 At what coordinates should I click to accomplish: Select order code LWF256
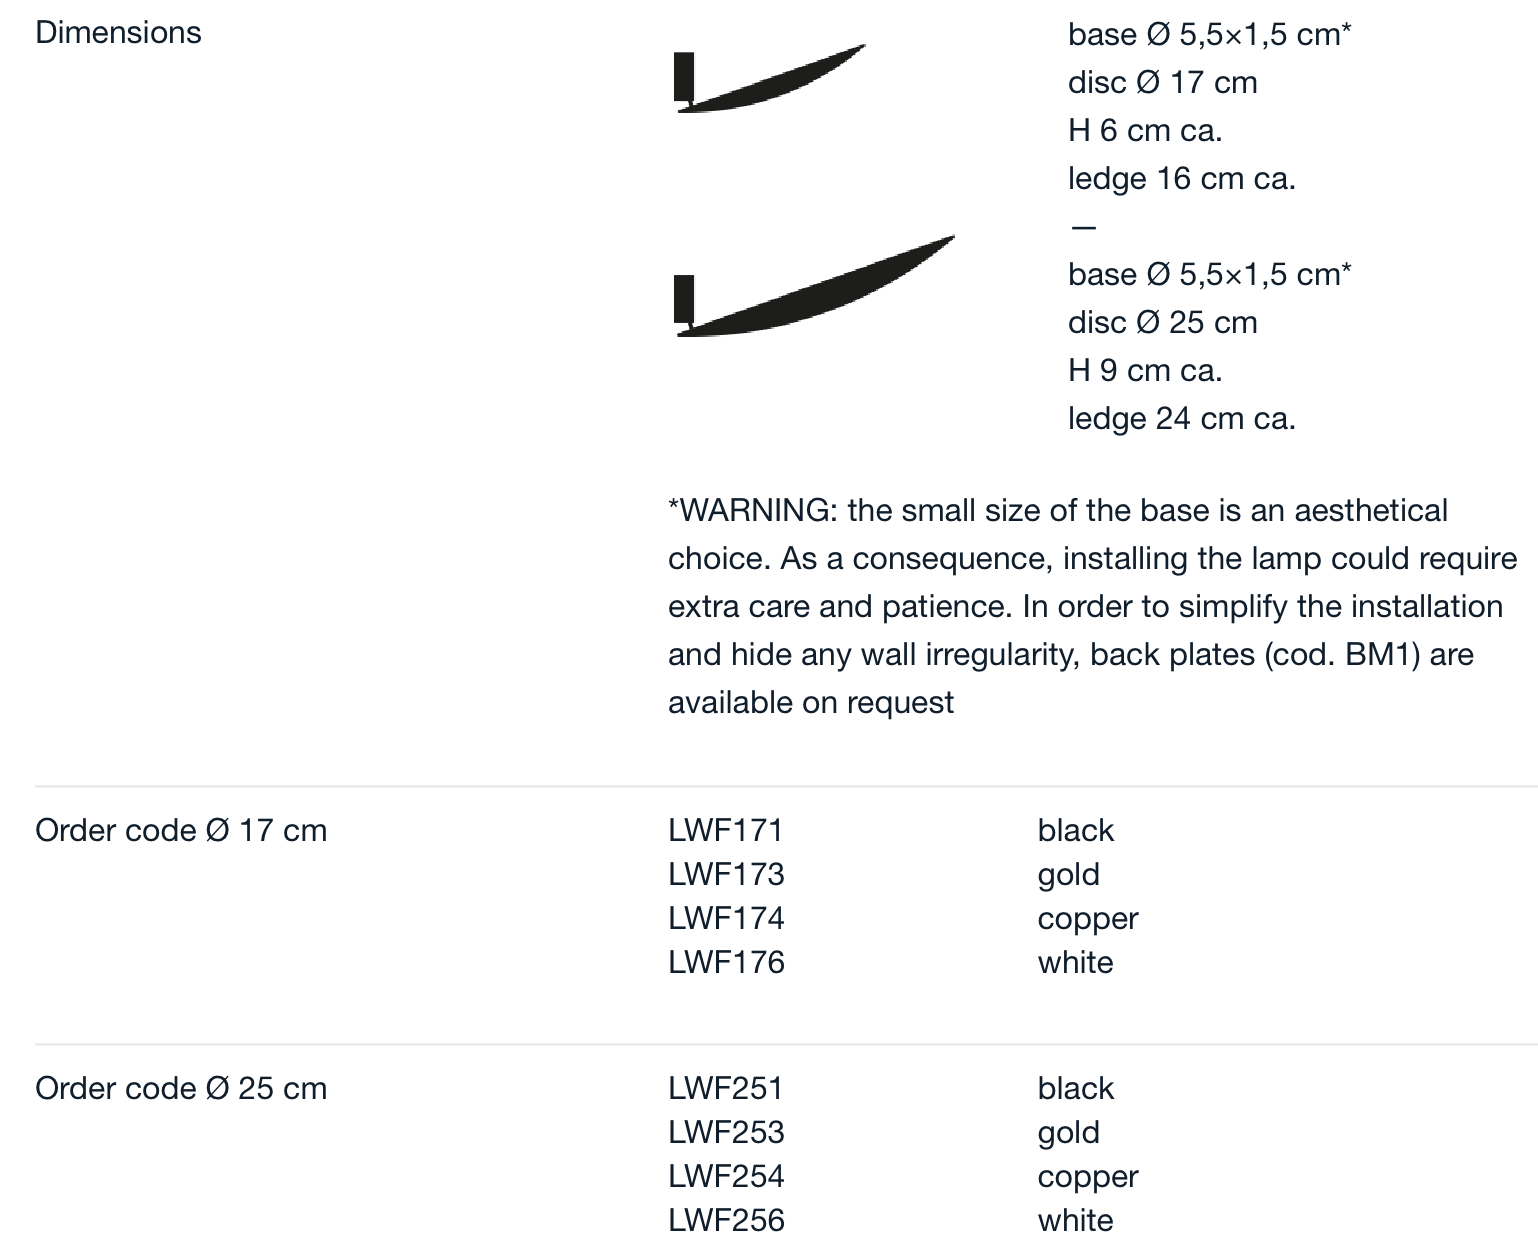726,1220
